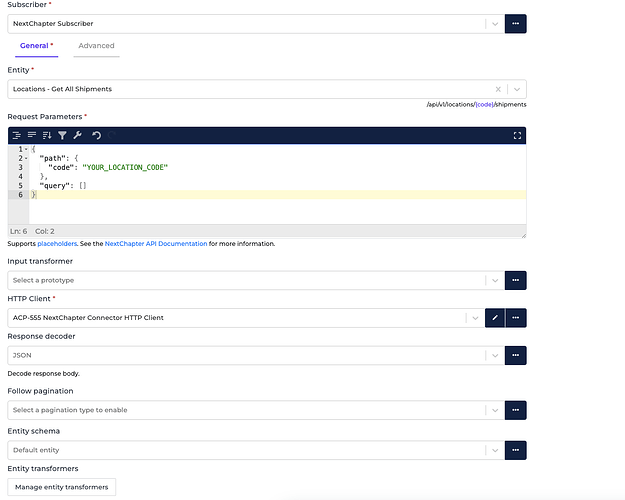This screenshot has height=500, width=625.
Task: Expand the Subscriber dropdown
Action: click(495, 24)
